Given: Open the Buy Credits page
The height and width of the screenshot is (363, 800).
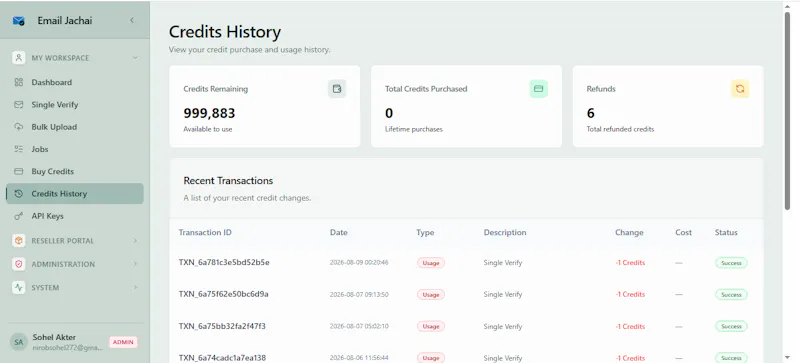Looking at the screenshot, I should point(75,172).
